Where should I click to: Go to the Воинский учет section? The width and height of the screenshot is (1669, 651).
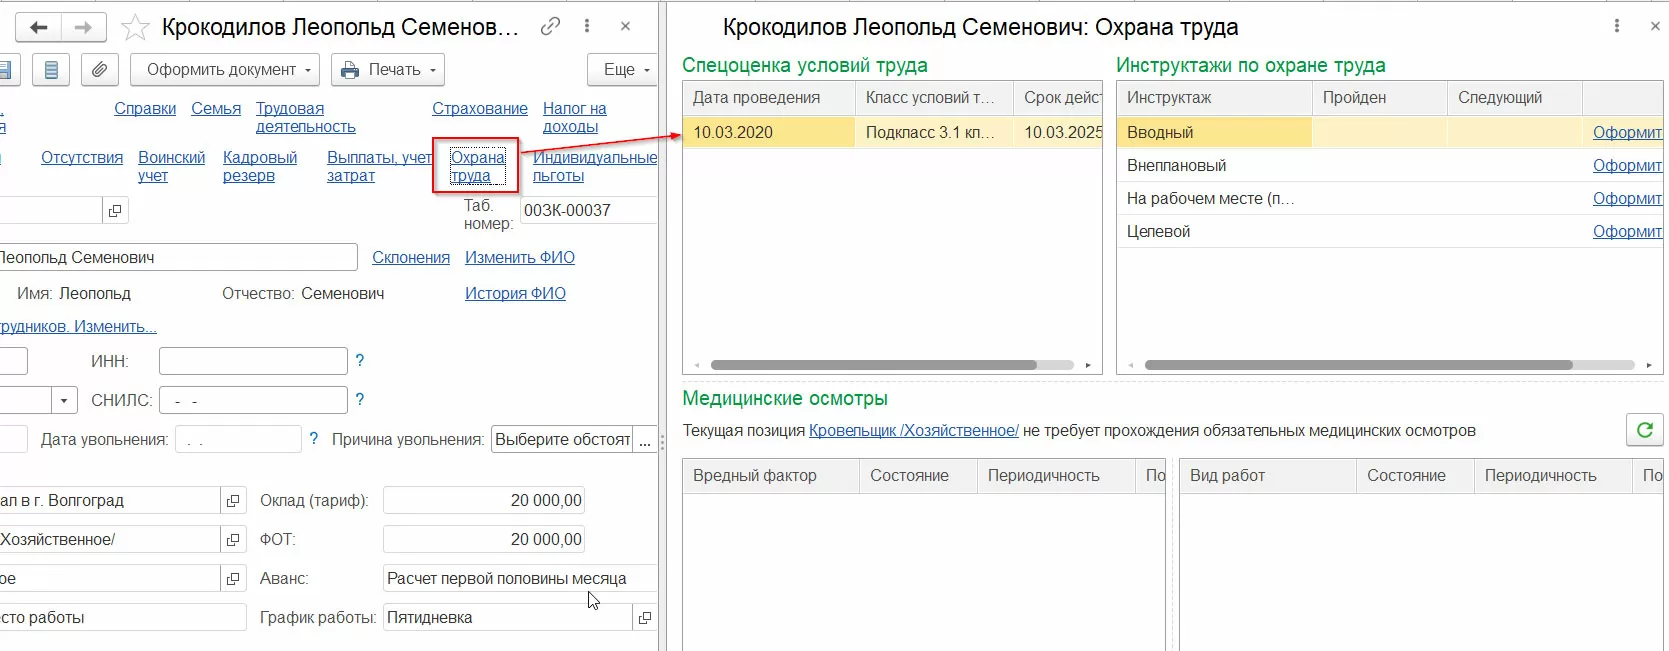click(171, 166)
